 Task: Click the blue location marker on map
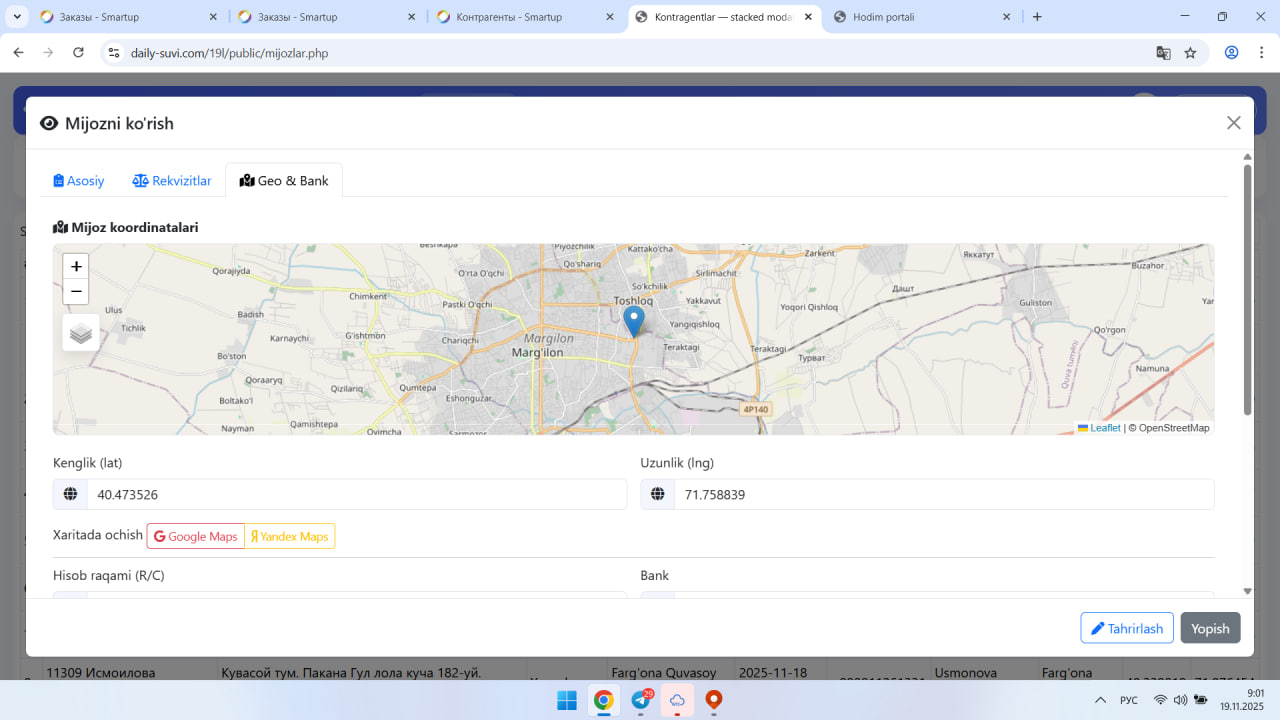(633, 321)
